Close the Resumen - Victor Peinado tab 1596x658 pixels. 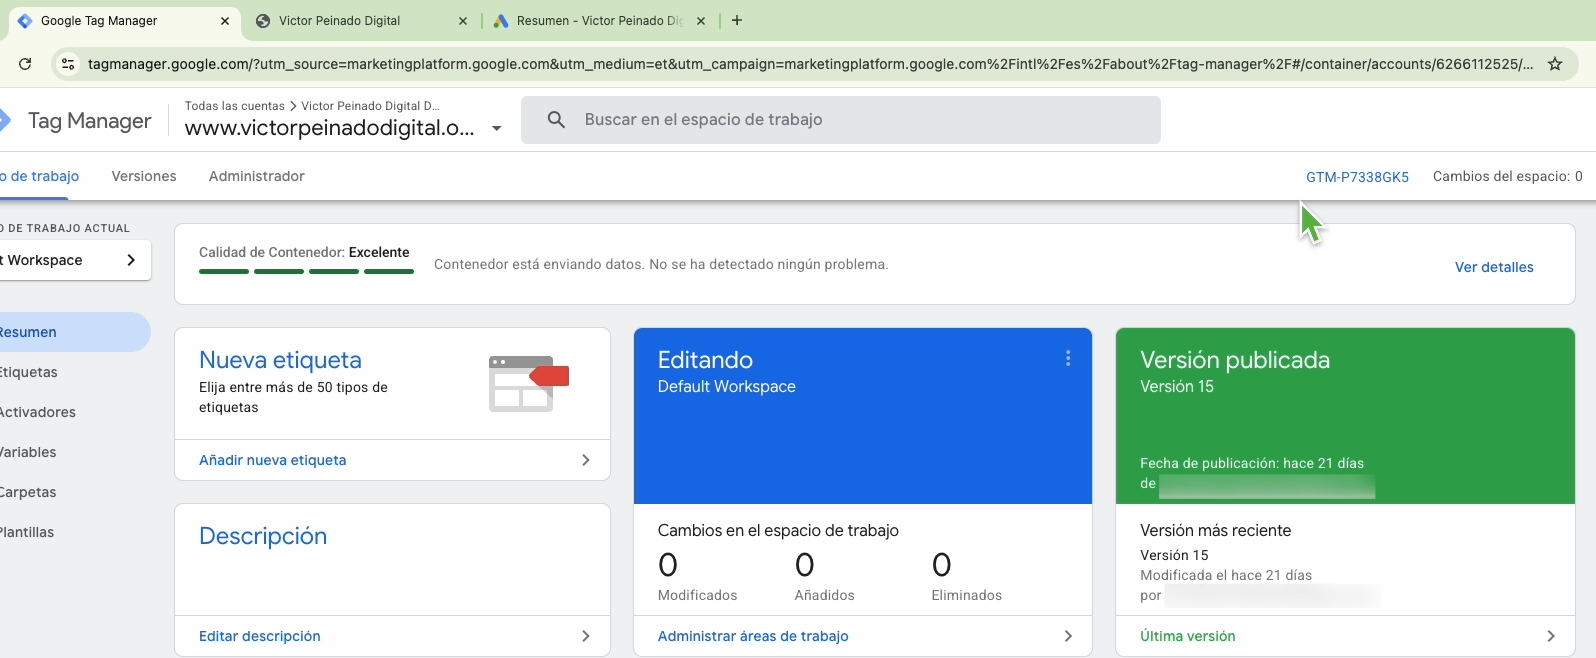pyautogui.click(x=700, y=21)
